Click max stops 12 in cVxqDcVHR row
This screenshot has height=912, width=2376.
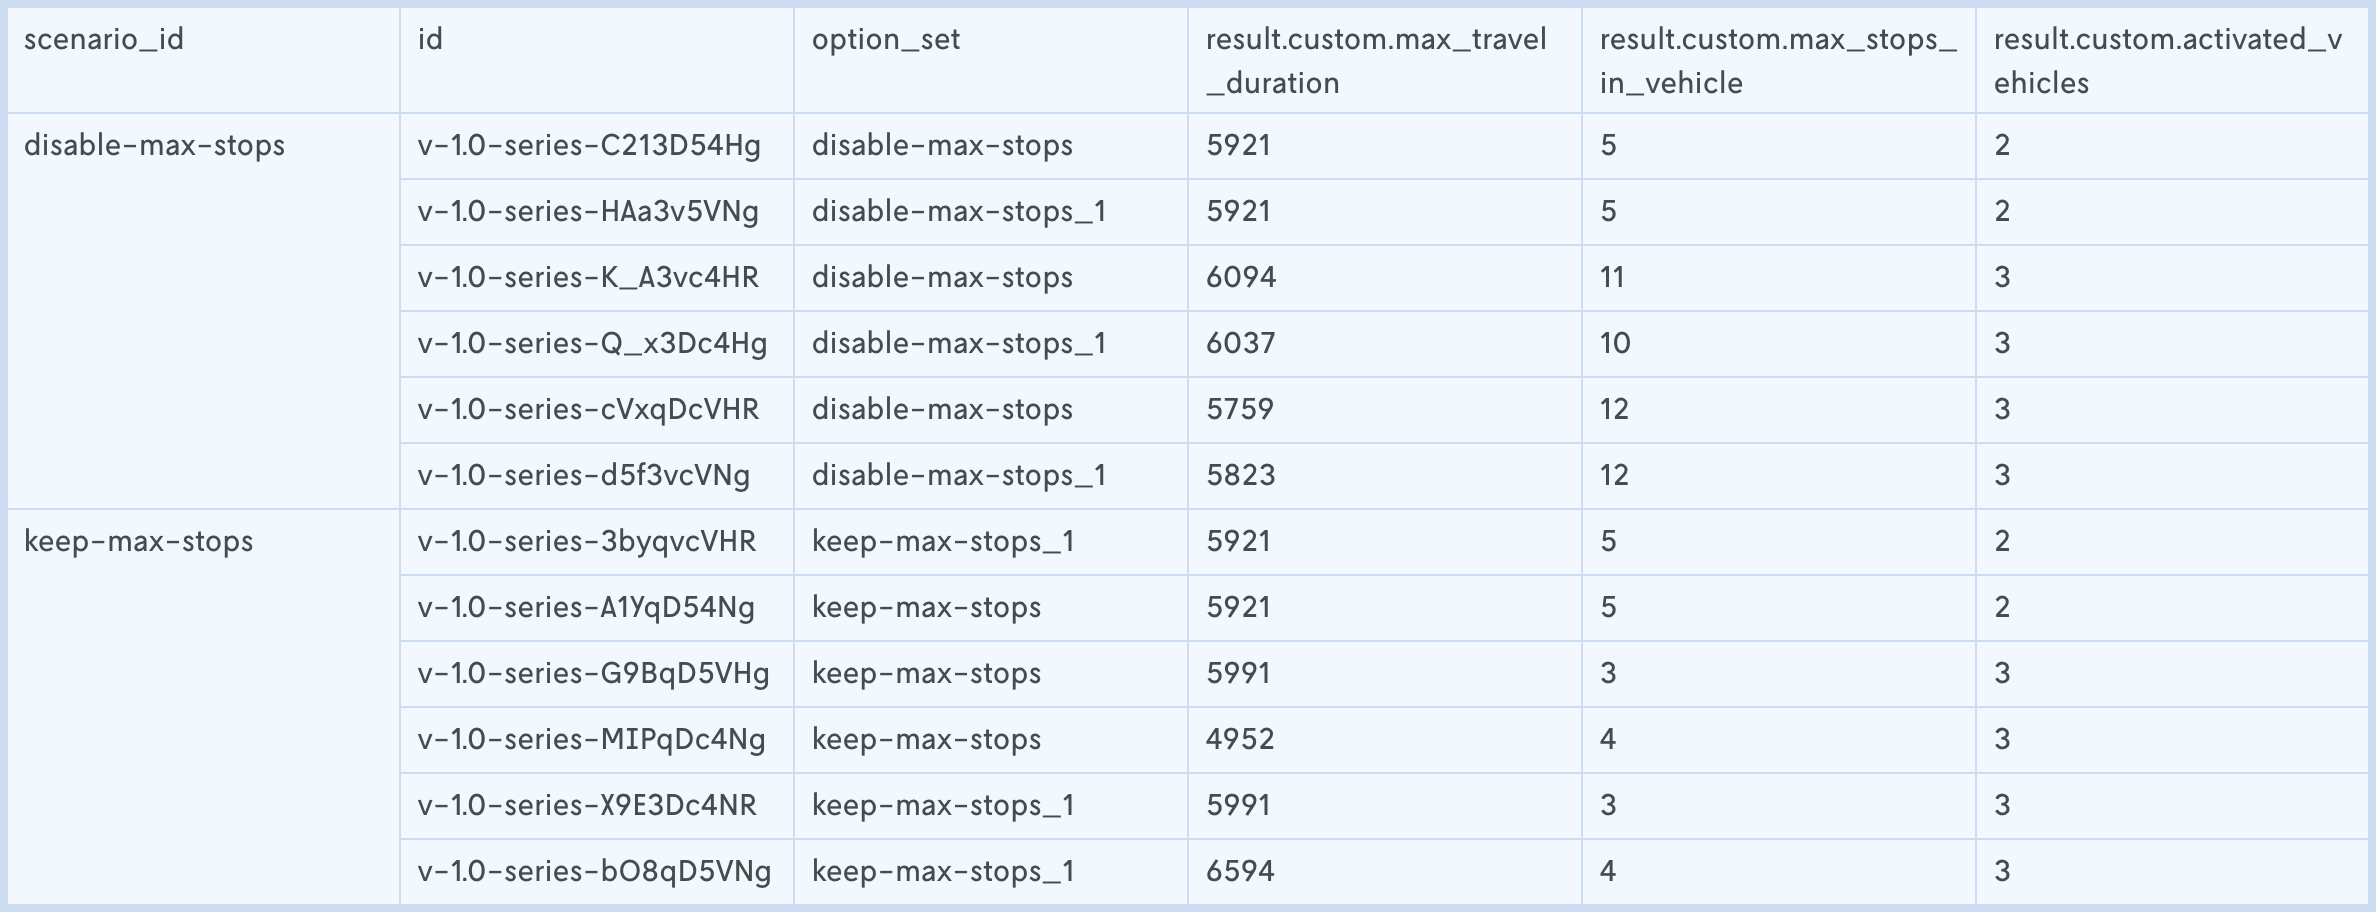pyautogui.click(x=1614, y=410)
